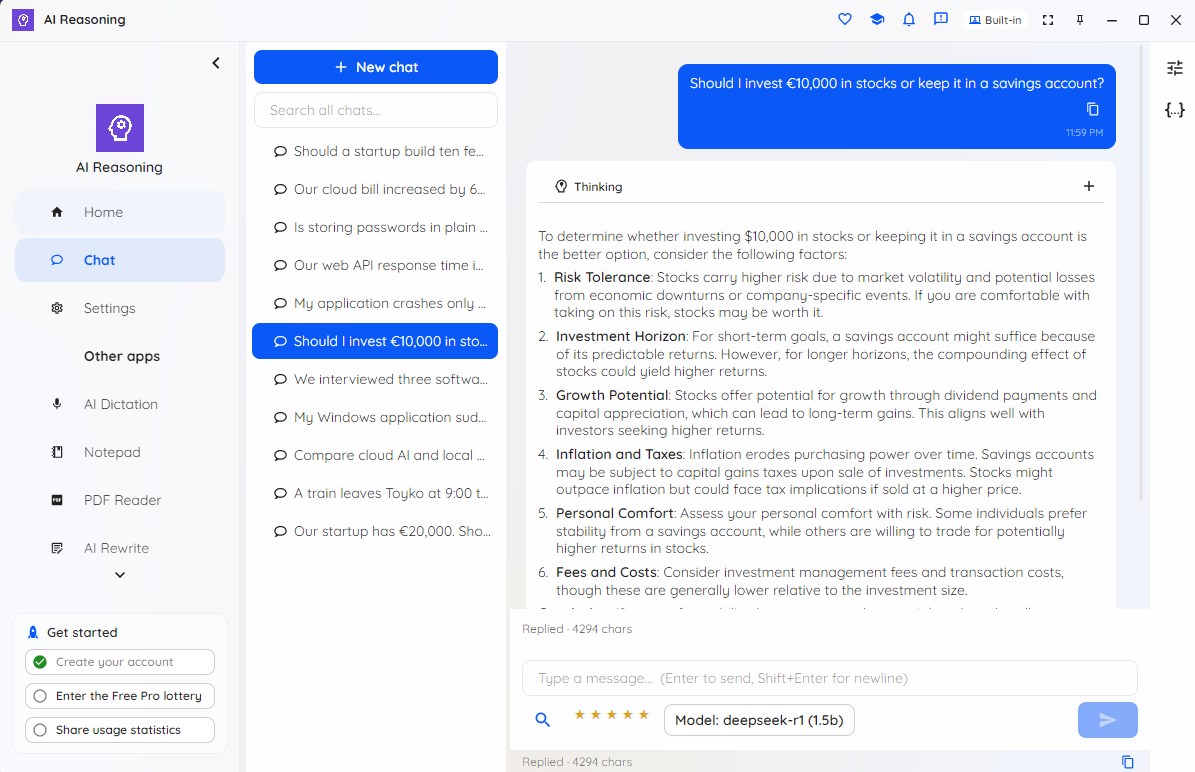Open the feedback message icon
1195x772 pixels.
pyautogui.click(x=941, y=20)
